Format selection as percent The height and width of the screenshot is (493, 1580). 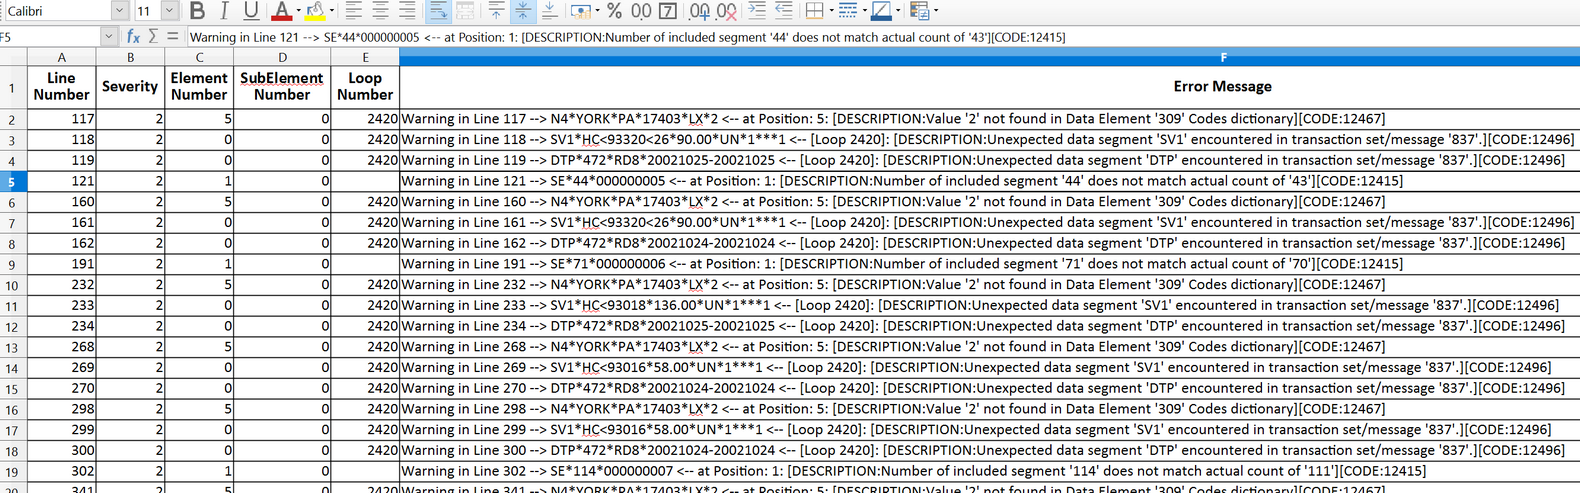click(x=614, y=11)
